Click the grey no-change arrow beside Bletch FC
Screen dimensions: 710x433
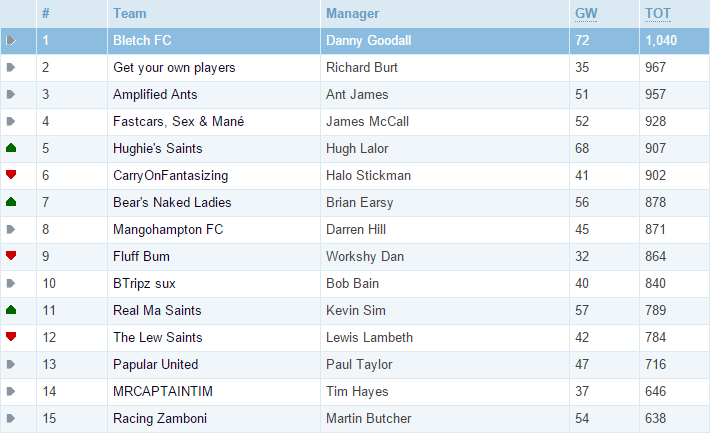pyautogui.click(x=11, y=41)
